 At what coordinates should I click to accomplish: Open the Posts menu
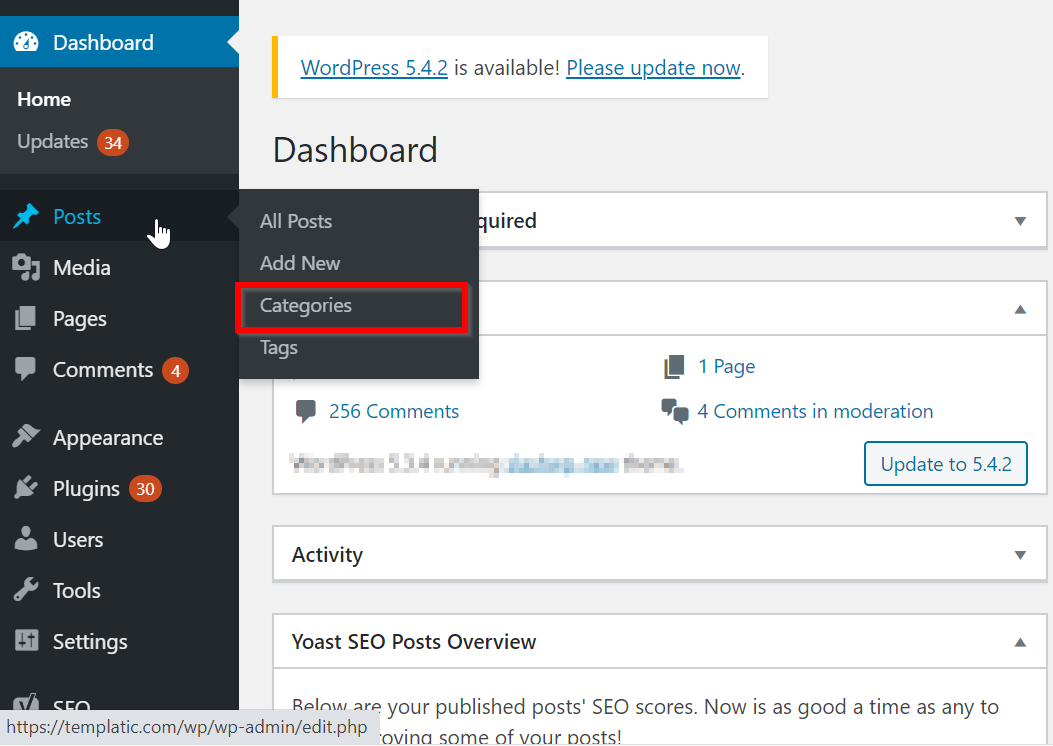tap(120, 216)
